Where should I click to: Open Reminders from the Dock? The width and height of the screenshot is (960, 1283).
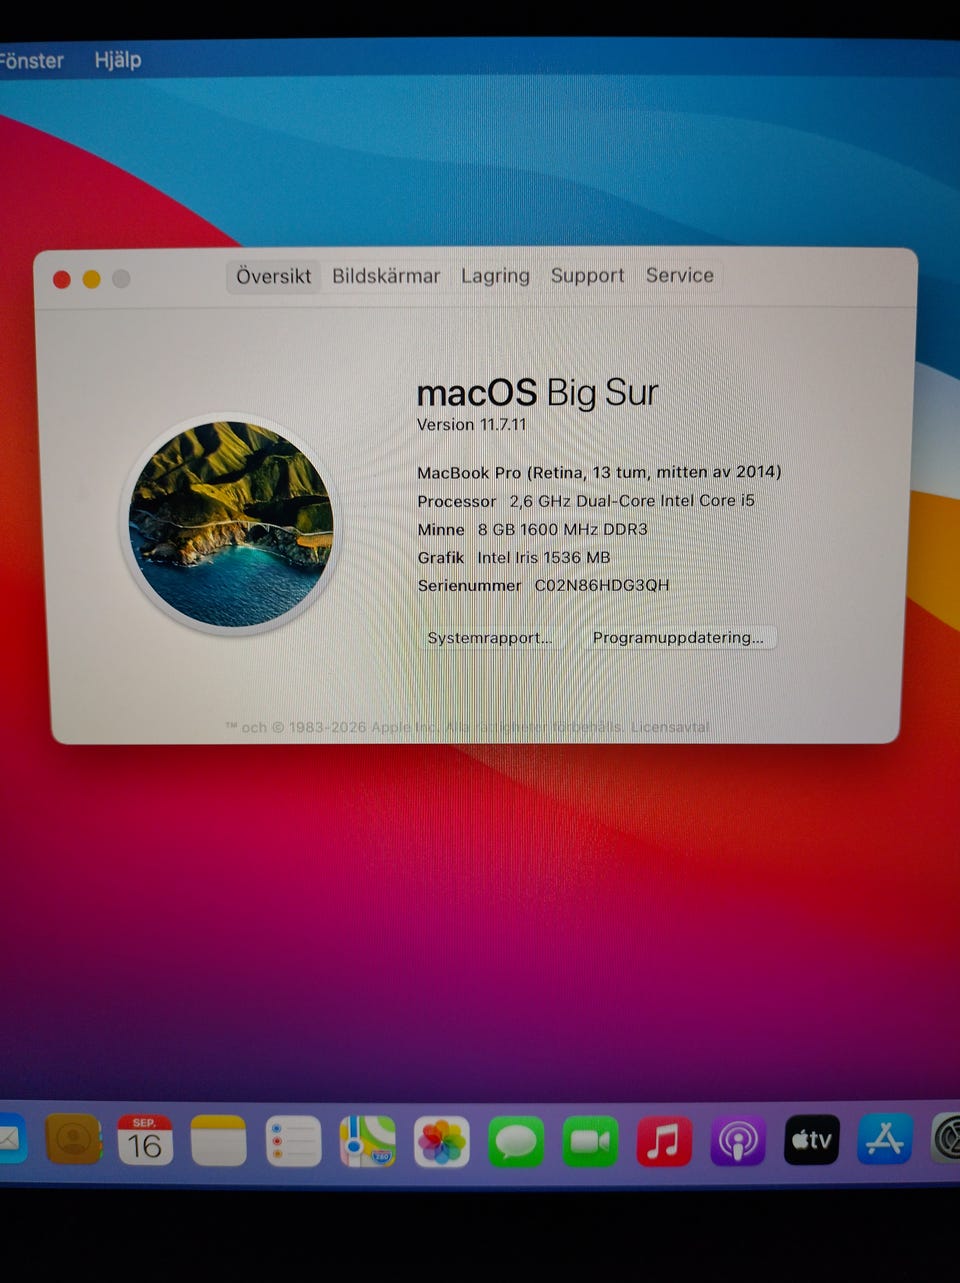coord(293,1141)
